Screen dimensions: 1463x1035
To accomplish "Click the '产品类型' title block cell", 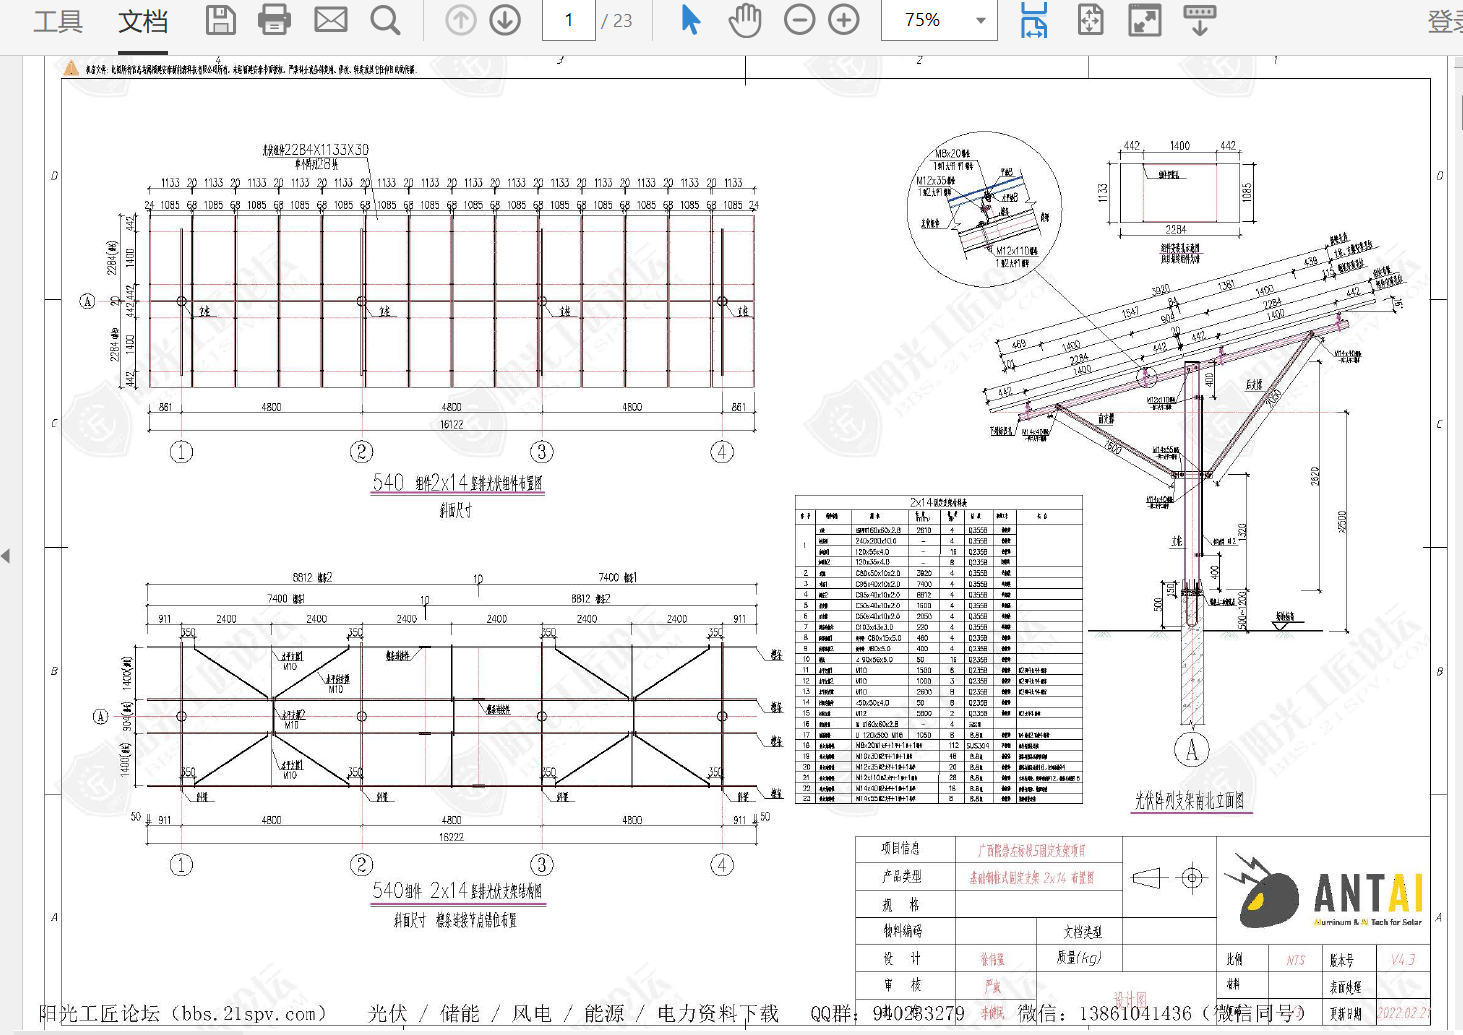I will (x=901, y=876).
